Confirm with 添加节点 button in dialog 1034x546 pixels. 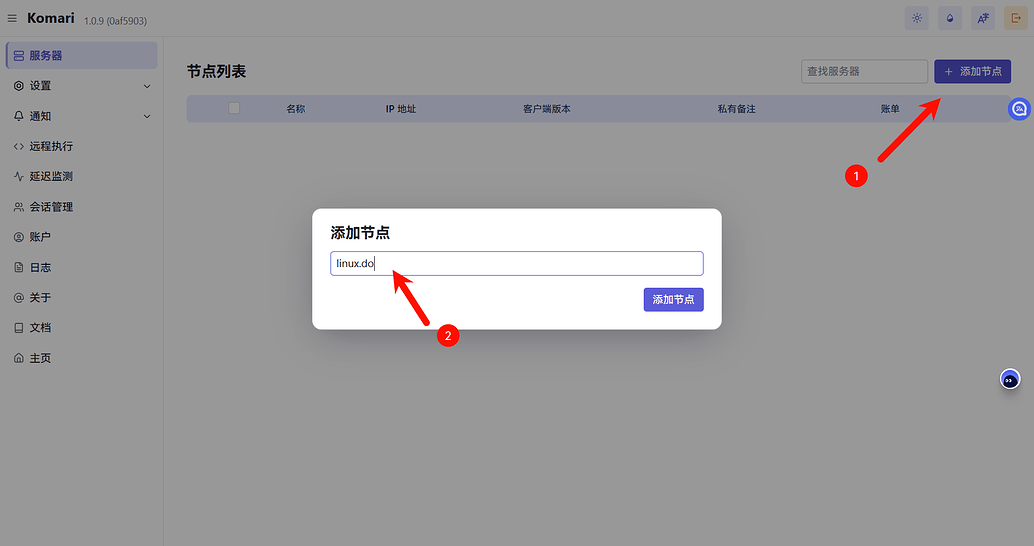tap(673, 299)
